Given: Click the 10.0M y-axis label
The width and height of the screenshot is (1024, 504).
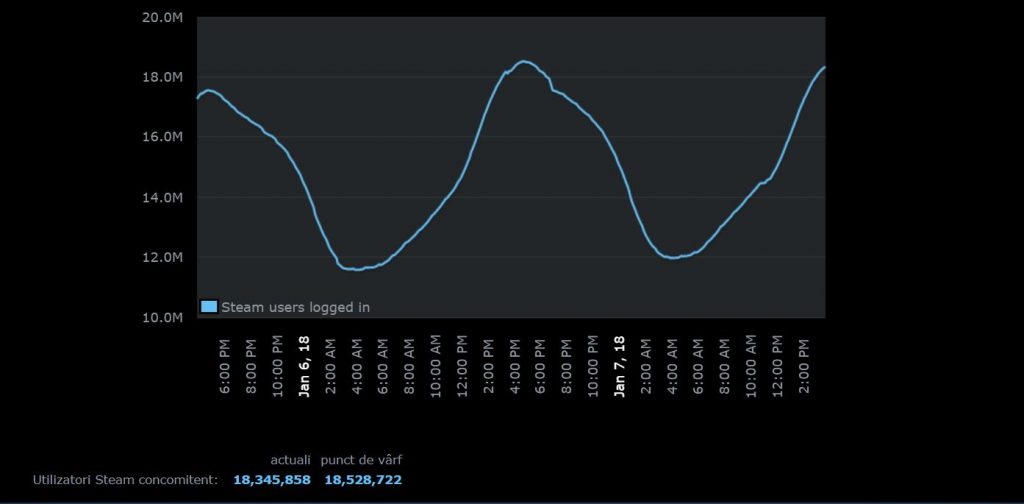Looking at the screenshot, I should tap(161, 317).
